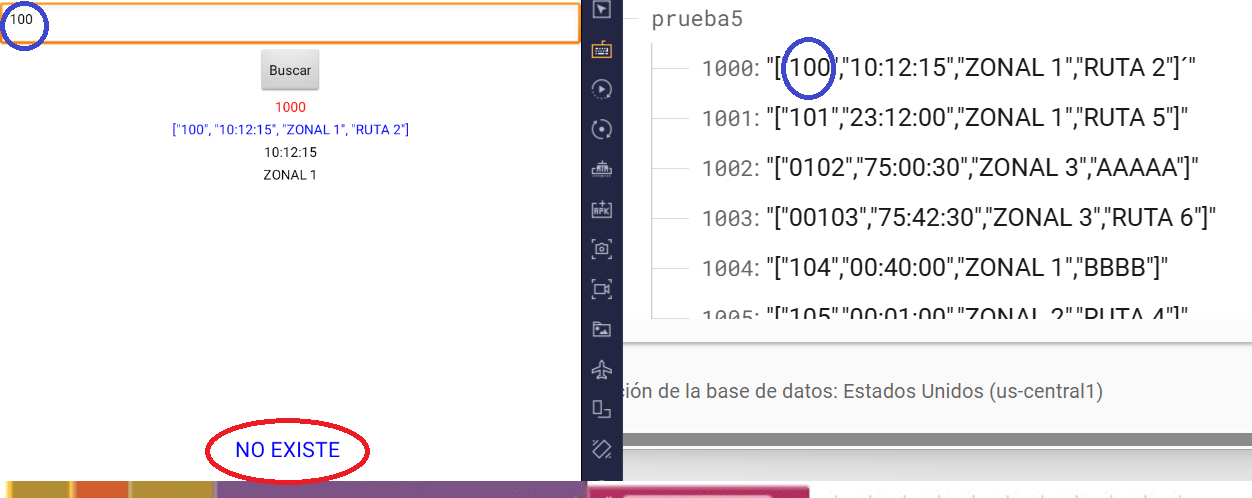Select the prueba5 node in database tree
The image size is (1252, 498).
pyautogui.click(x=696, y=19)
